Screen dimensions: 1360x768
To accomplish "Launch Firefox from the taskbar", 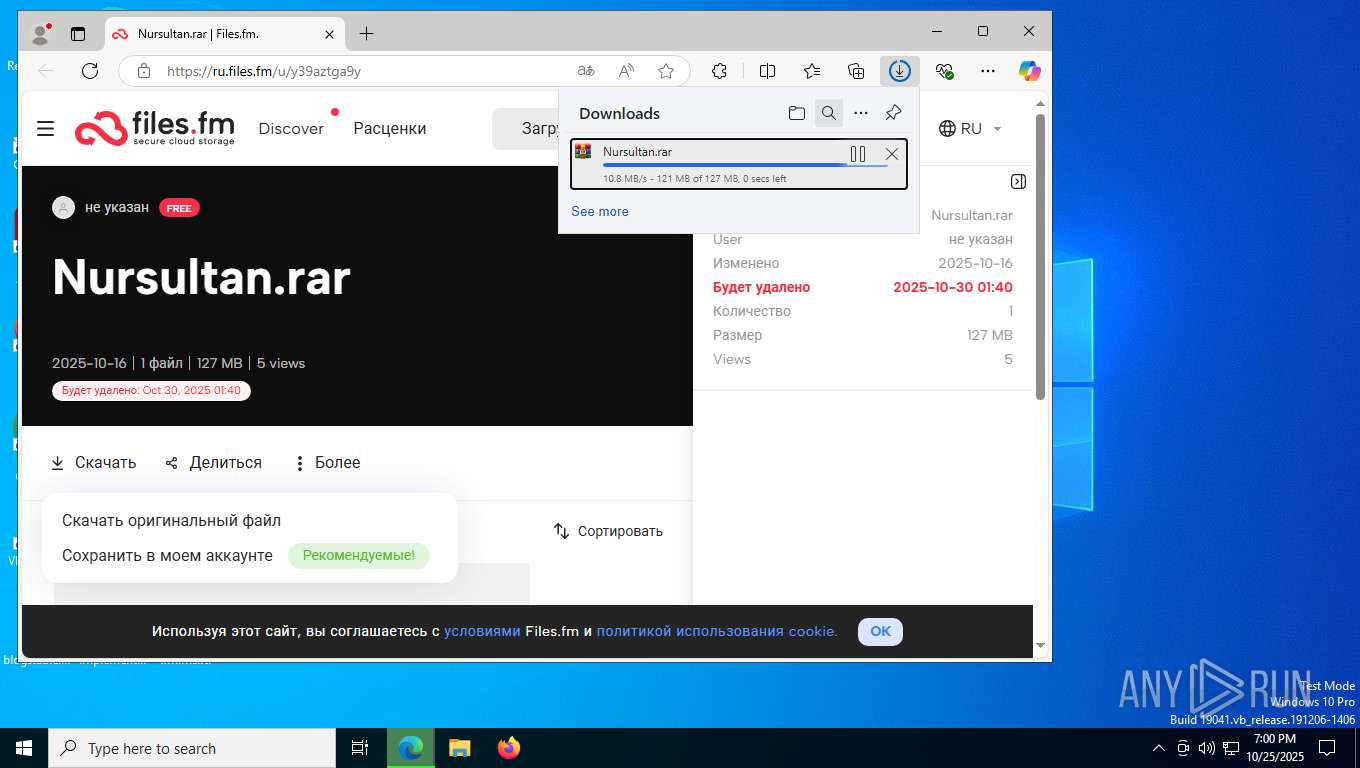I will [x=509, y=748].
